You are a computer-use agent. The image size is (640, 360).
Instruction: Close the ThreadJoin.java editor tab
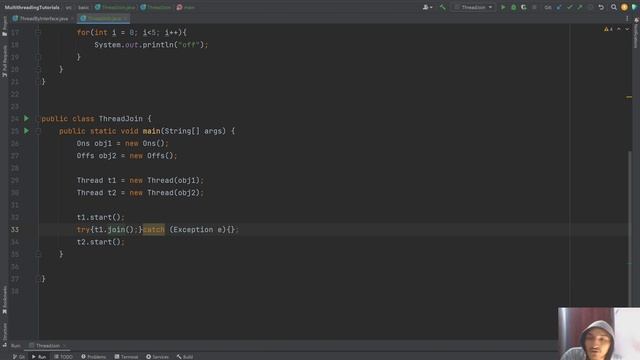click(x=125, y=19)
